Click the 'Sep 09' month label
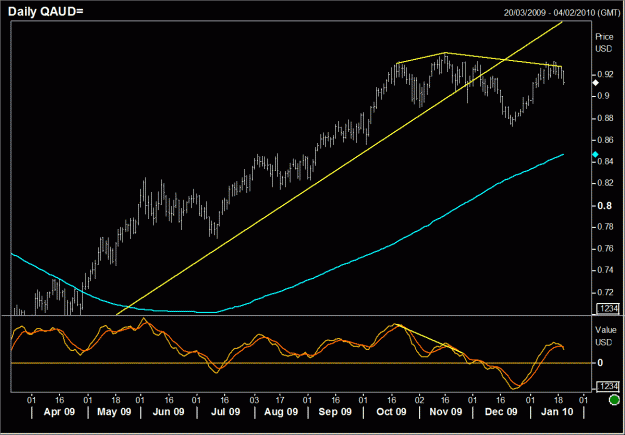The width and height of the screenshot is (625, 435). click(x=335, y=411)
